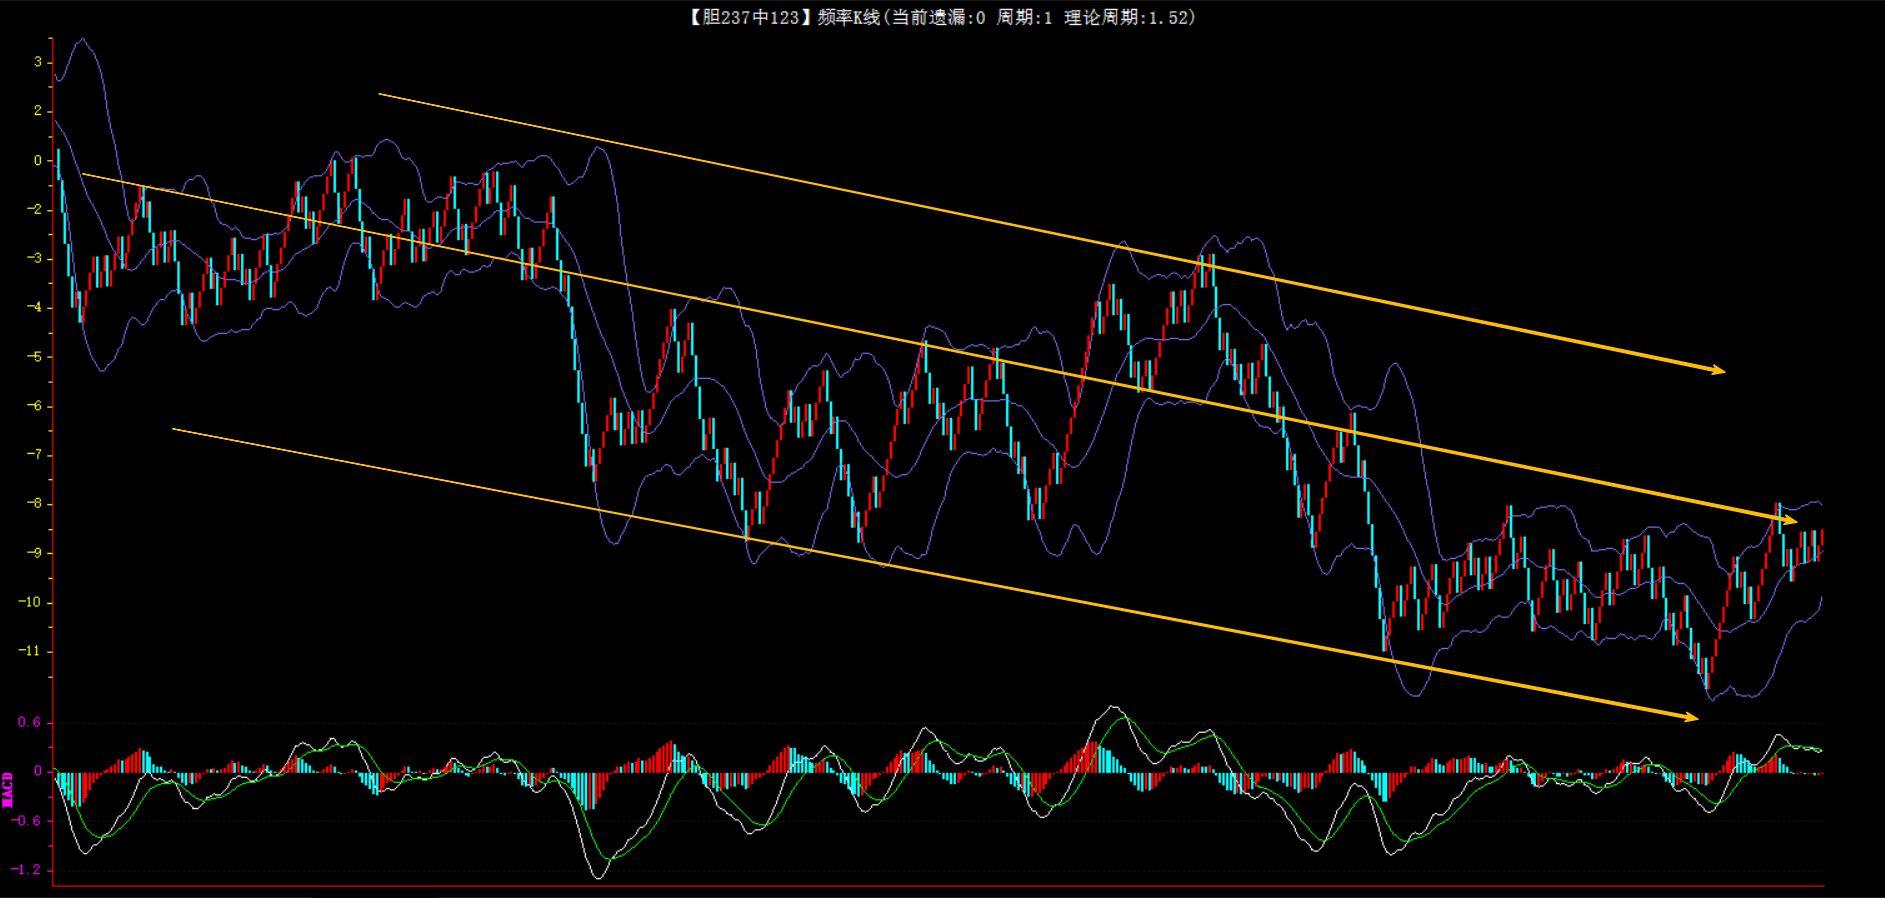Click the y-axis label 3 at top
The height and width of the screenshot is (898, 1885).
(38, 62)
